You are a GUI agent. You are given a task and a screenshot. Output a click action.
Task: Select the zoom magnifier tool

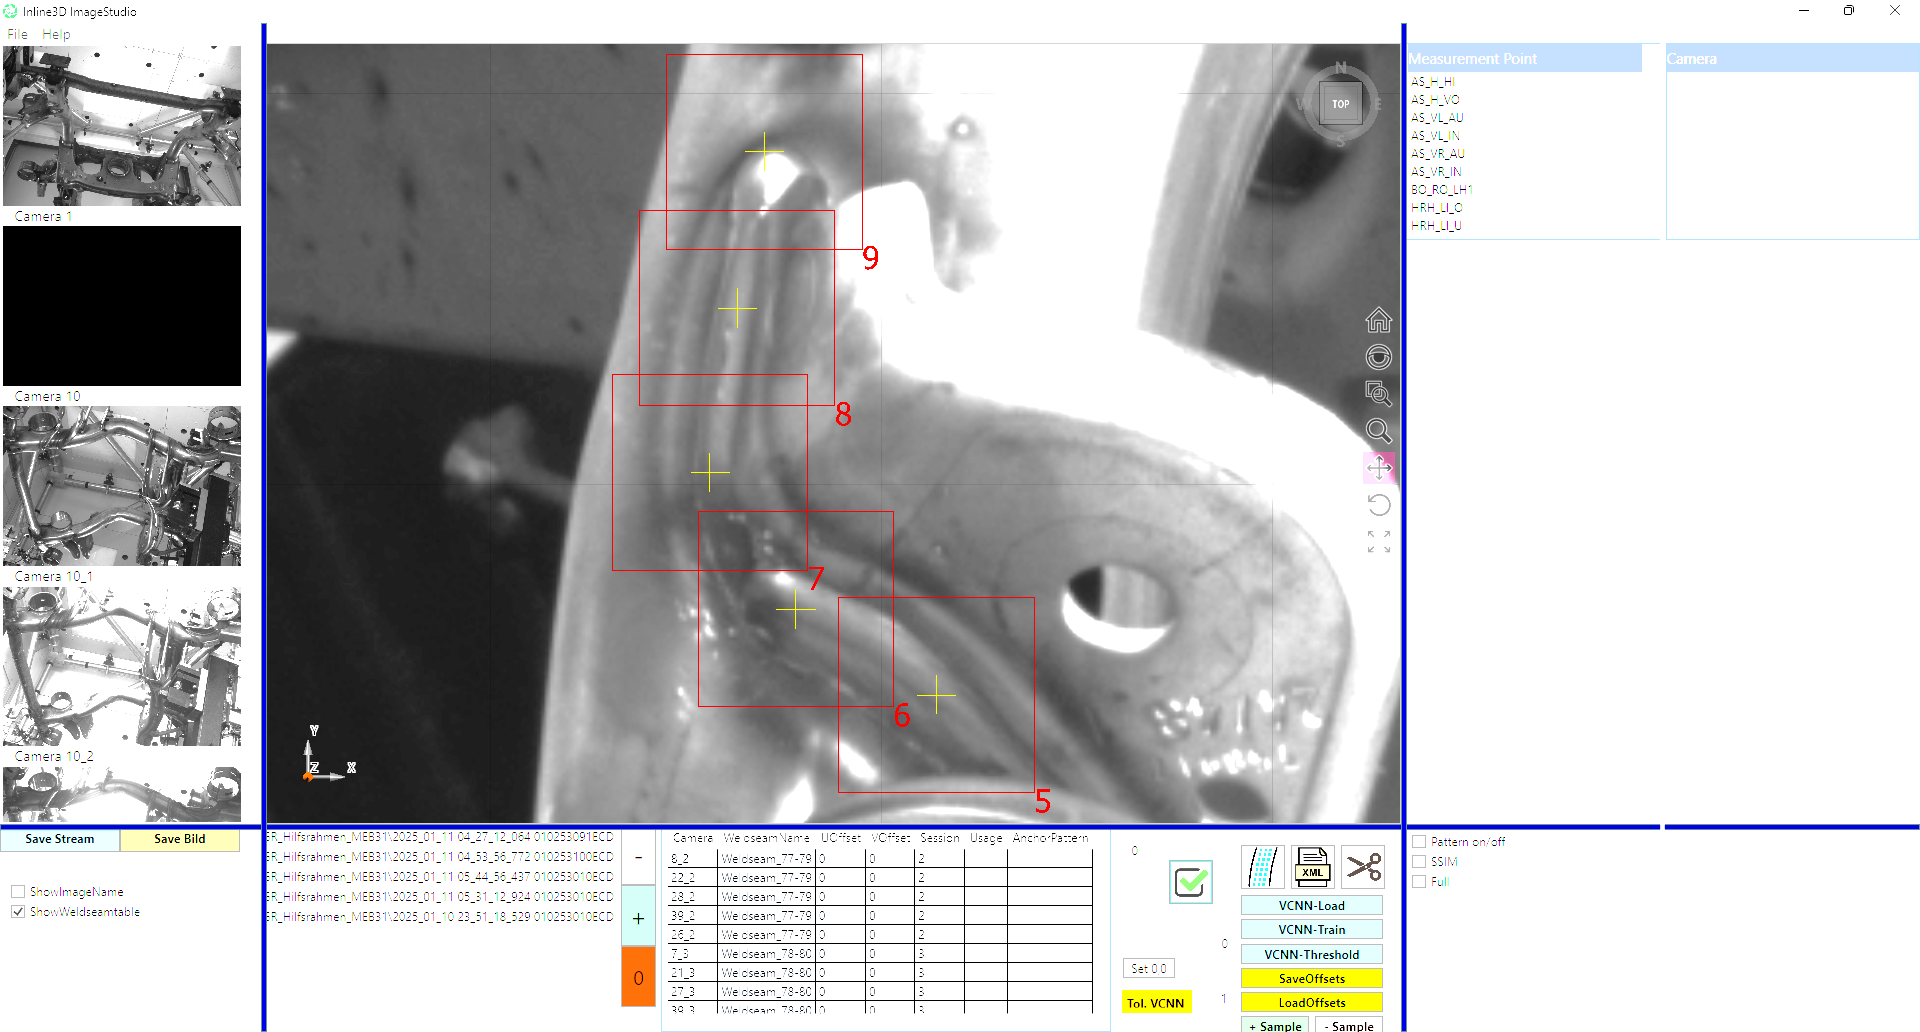point(1378,431)
